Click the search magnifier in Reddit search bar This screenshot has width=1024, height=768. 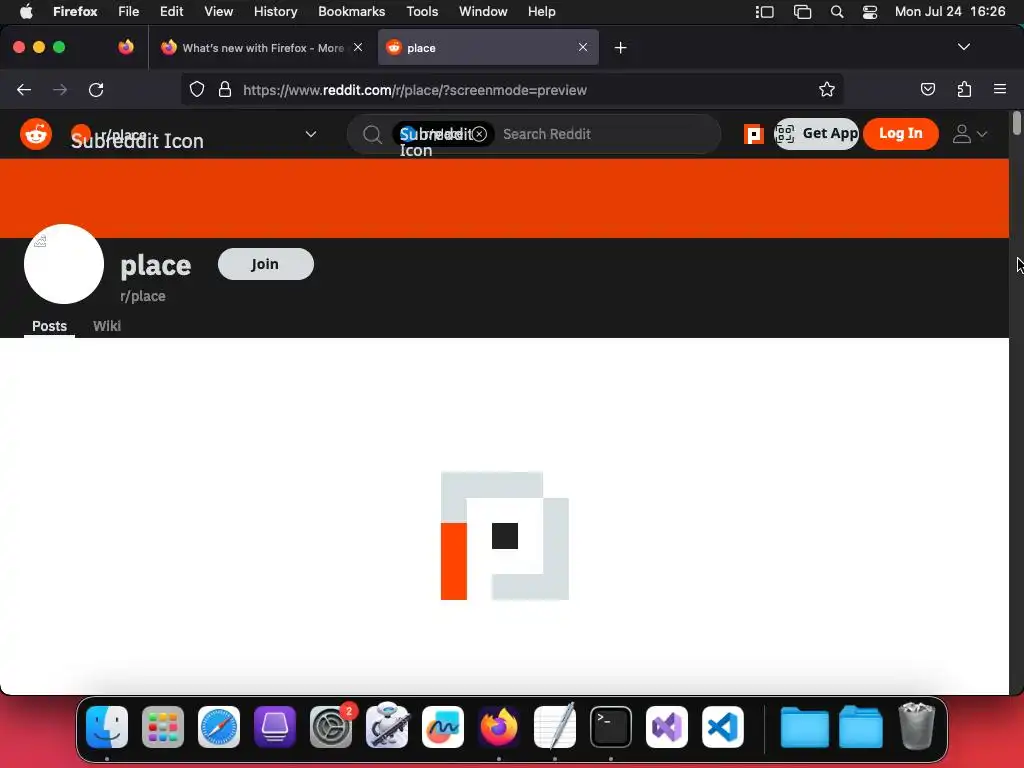372,135
